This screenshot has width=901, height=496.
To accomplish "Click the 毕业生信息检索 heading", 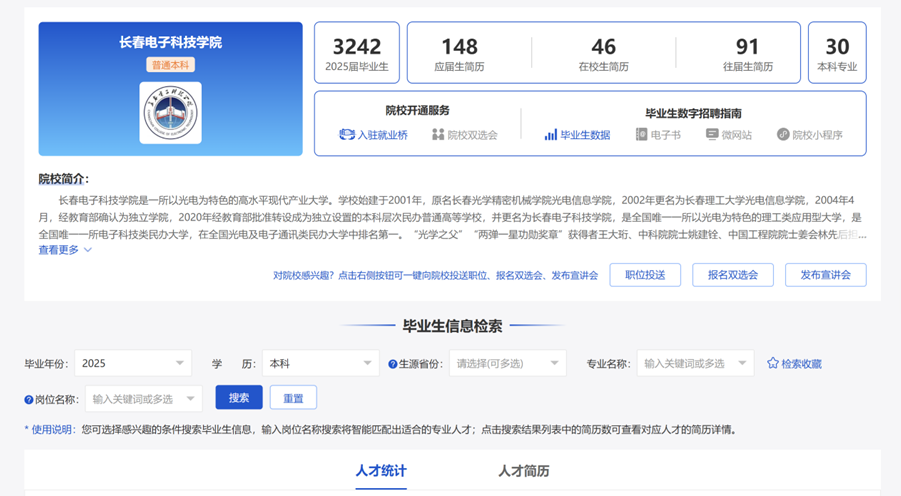I will 452,326.
